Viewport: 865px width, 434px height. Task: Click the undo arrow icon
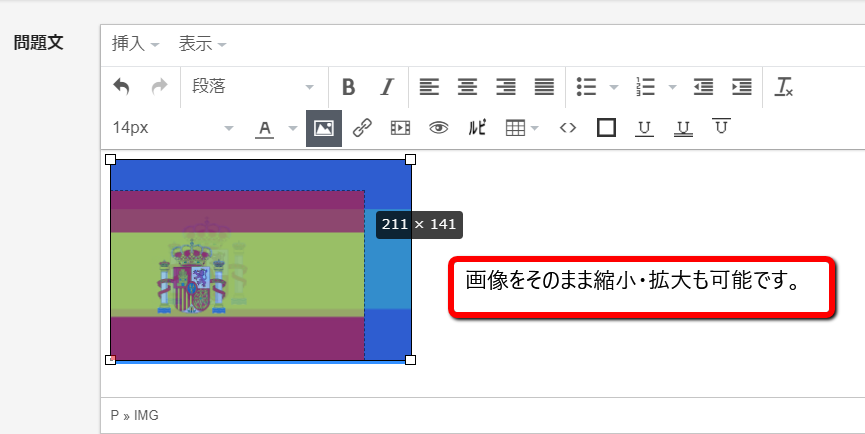coord(121,87)
